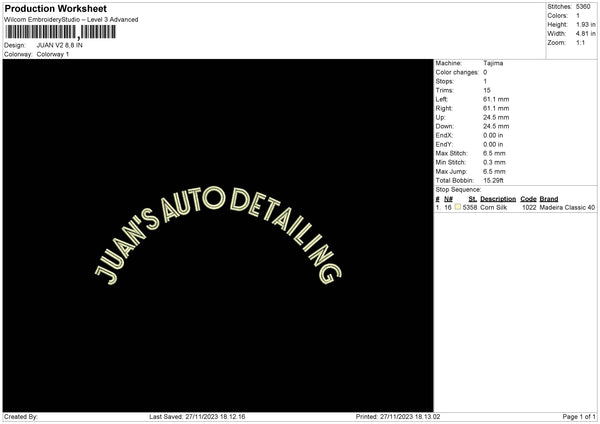Click the Height value 1.93 in
The image size is (600, 424).
(586, 24)
